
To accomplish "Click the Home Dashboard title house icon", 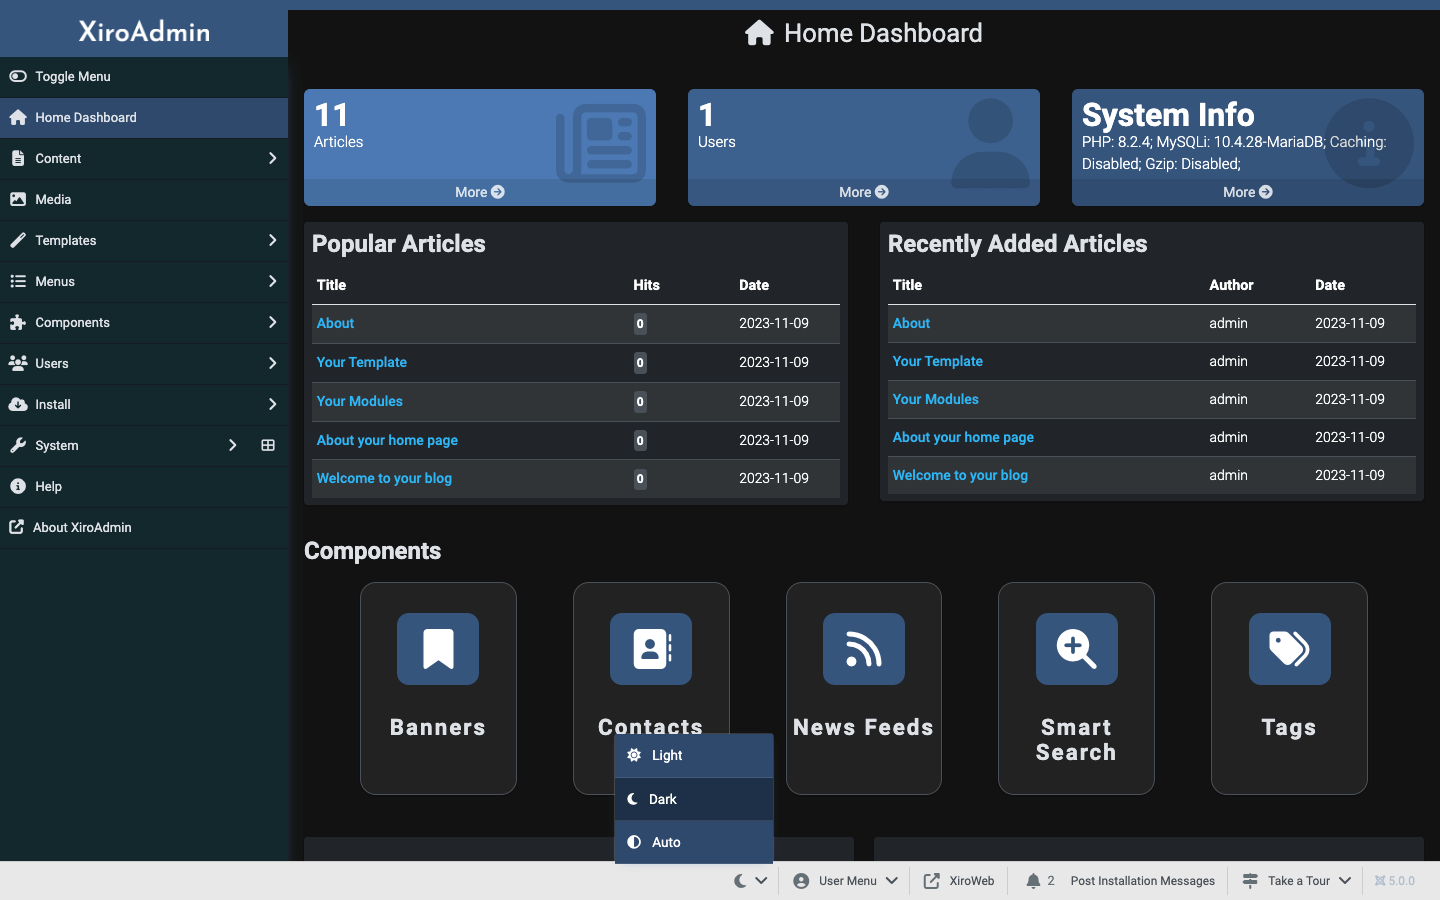I will 759,33.
